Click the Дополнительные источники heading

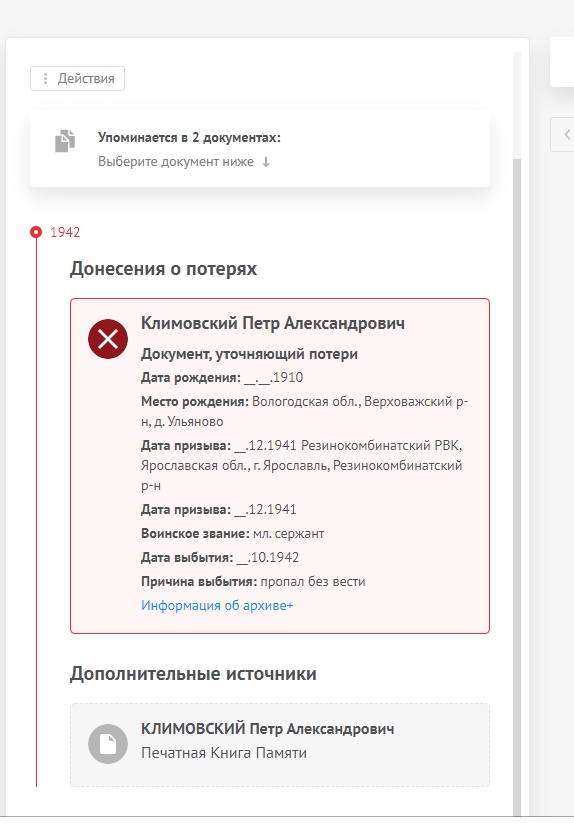(x=193, y=674)
